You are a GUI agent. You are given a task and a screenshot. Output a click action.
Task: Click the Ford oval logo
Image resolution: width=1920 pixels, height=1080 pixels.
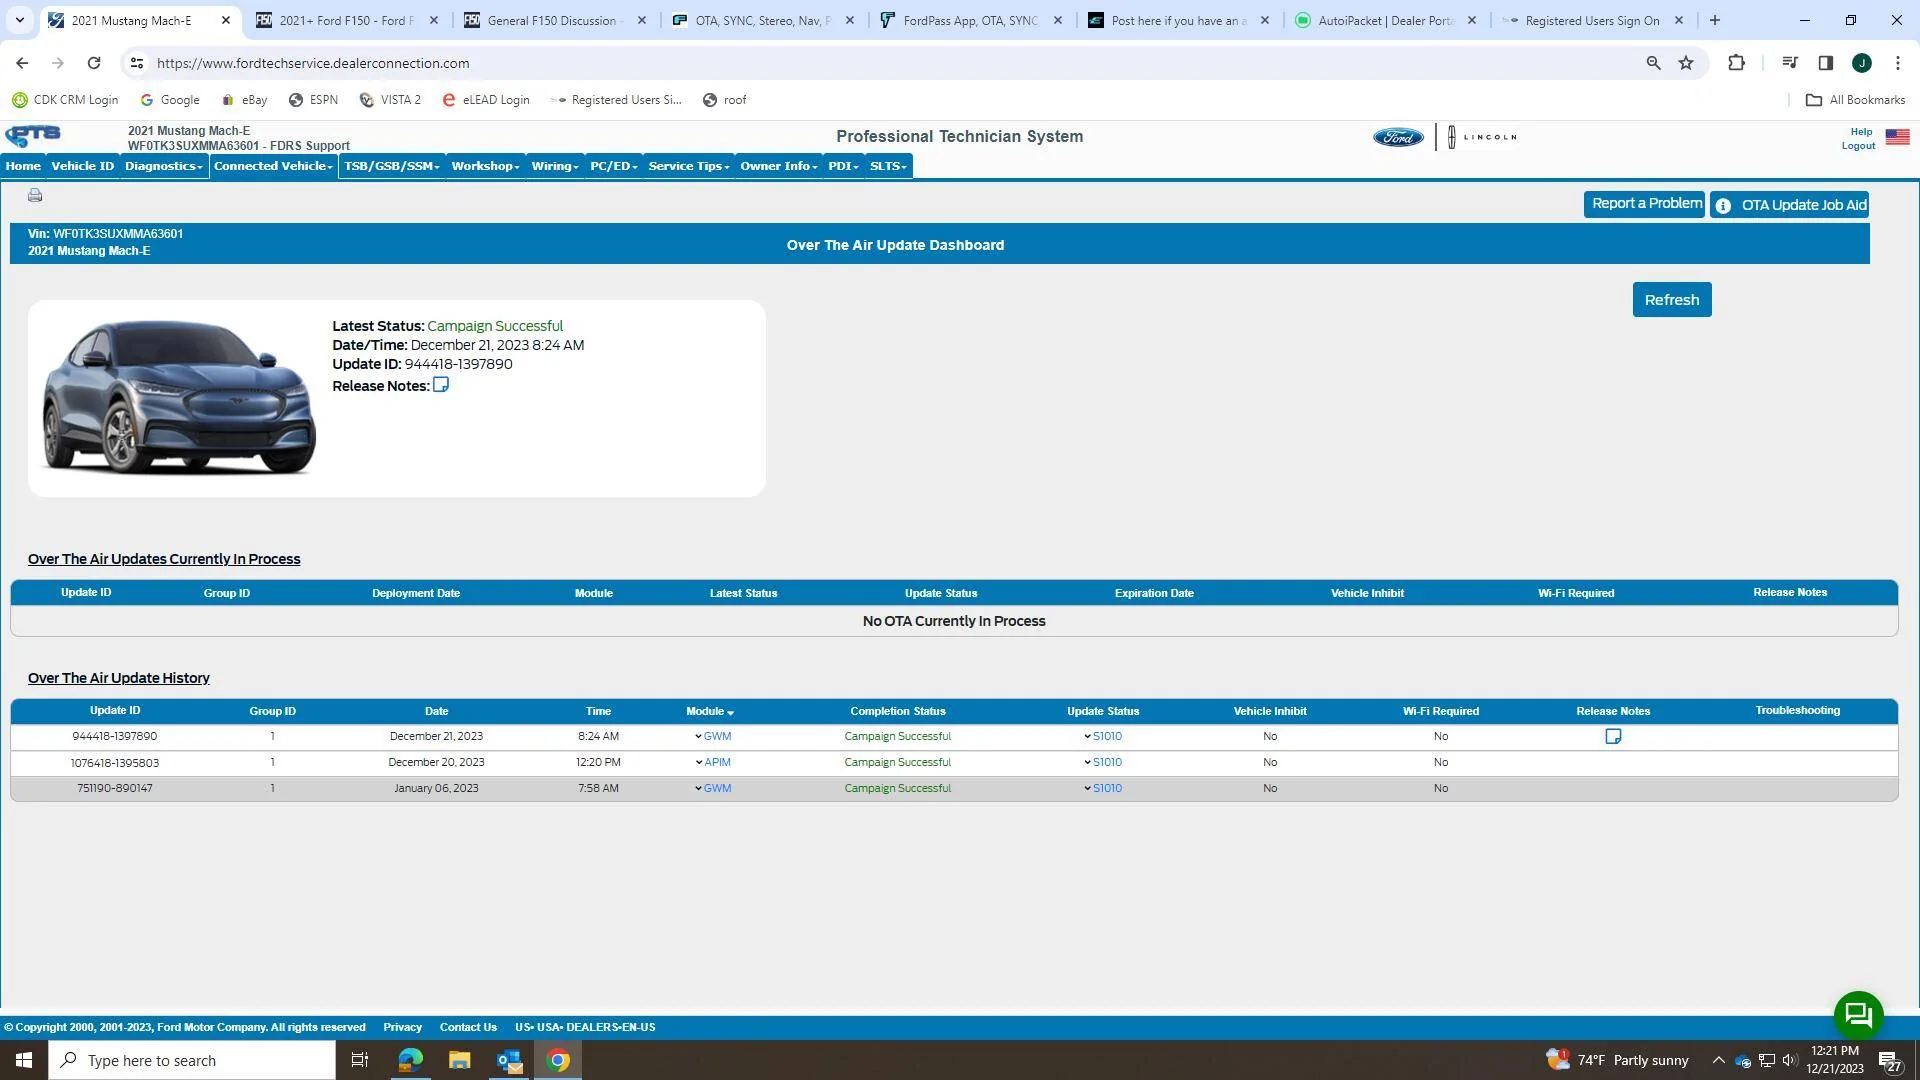pyautogui.click(x=1398, y=137)
